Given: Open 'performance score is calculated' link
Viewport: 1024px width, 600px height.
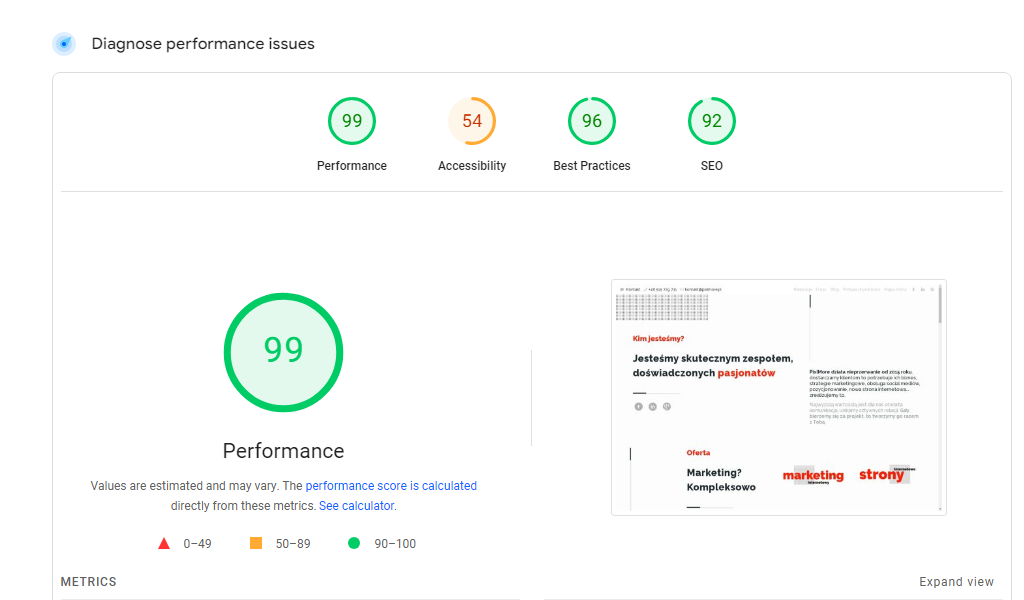Looking at the screenshot, I should tap(391, 486).
